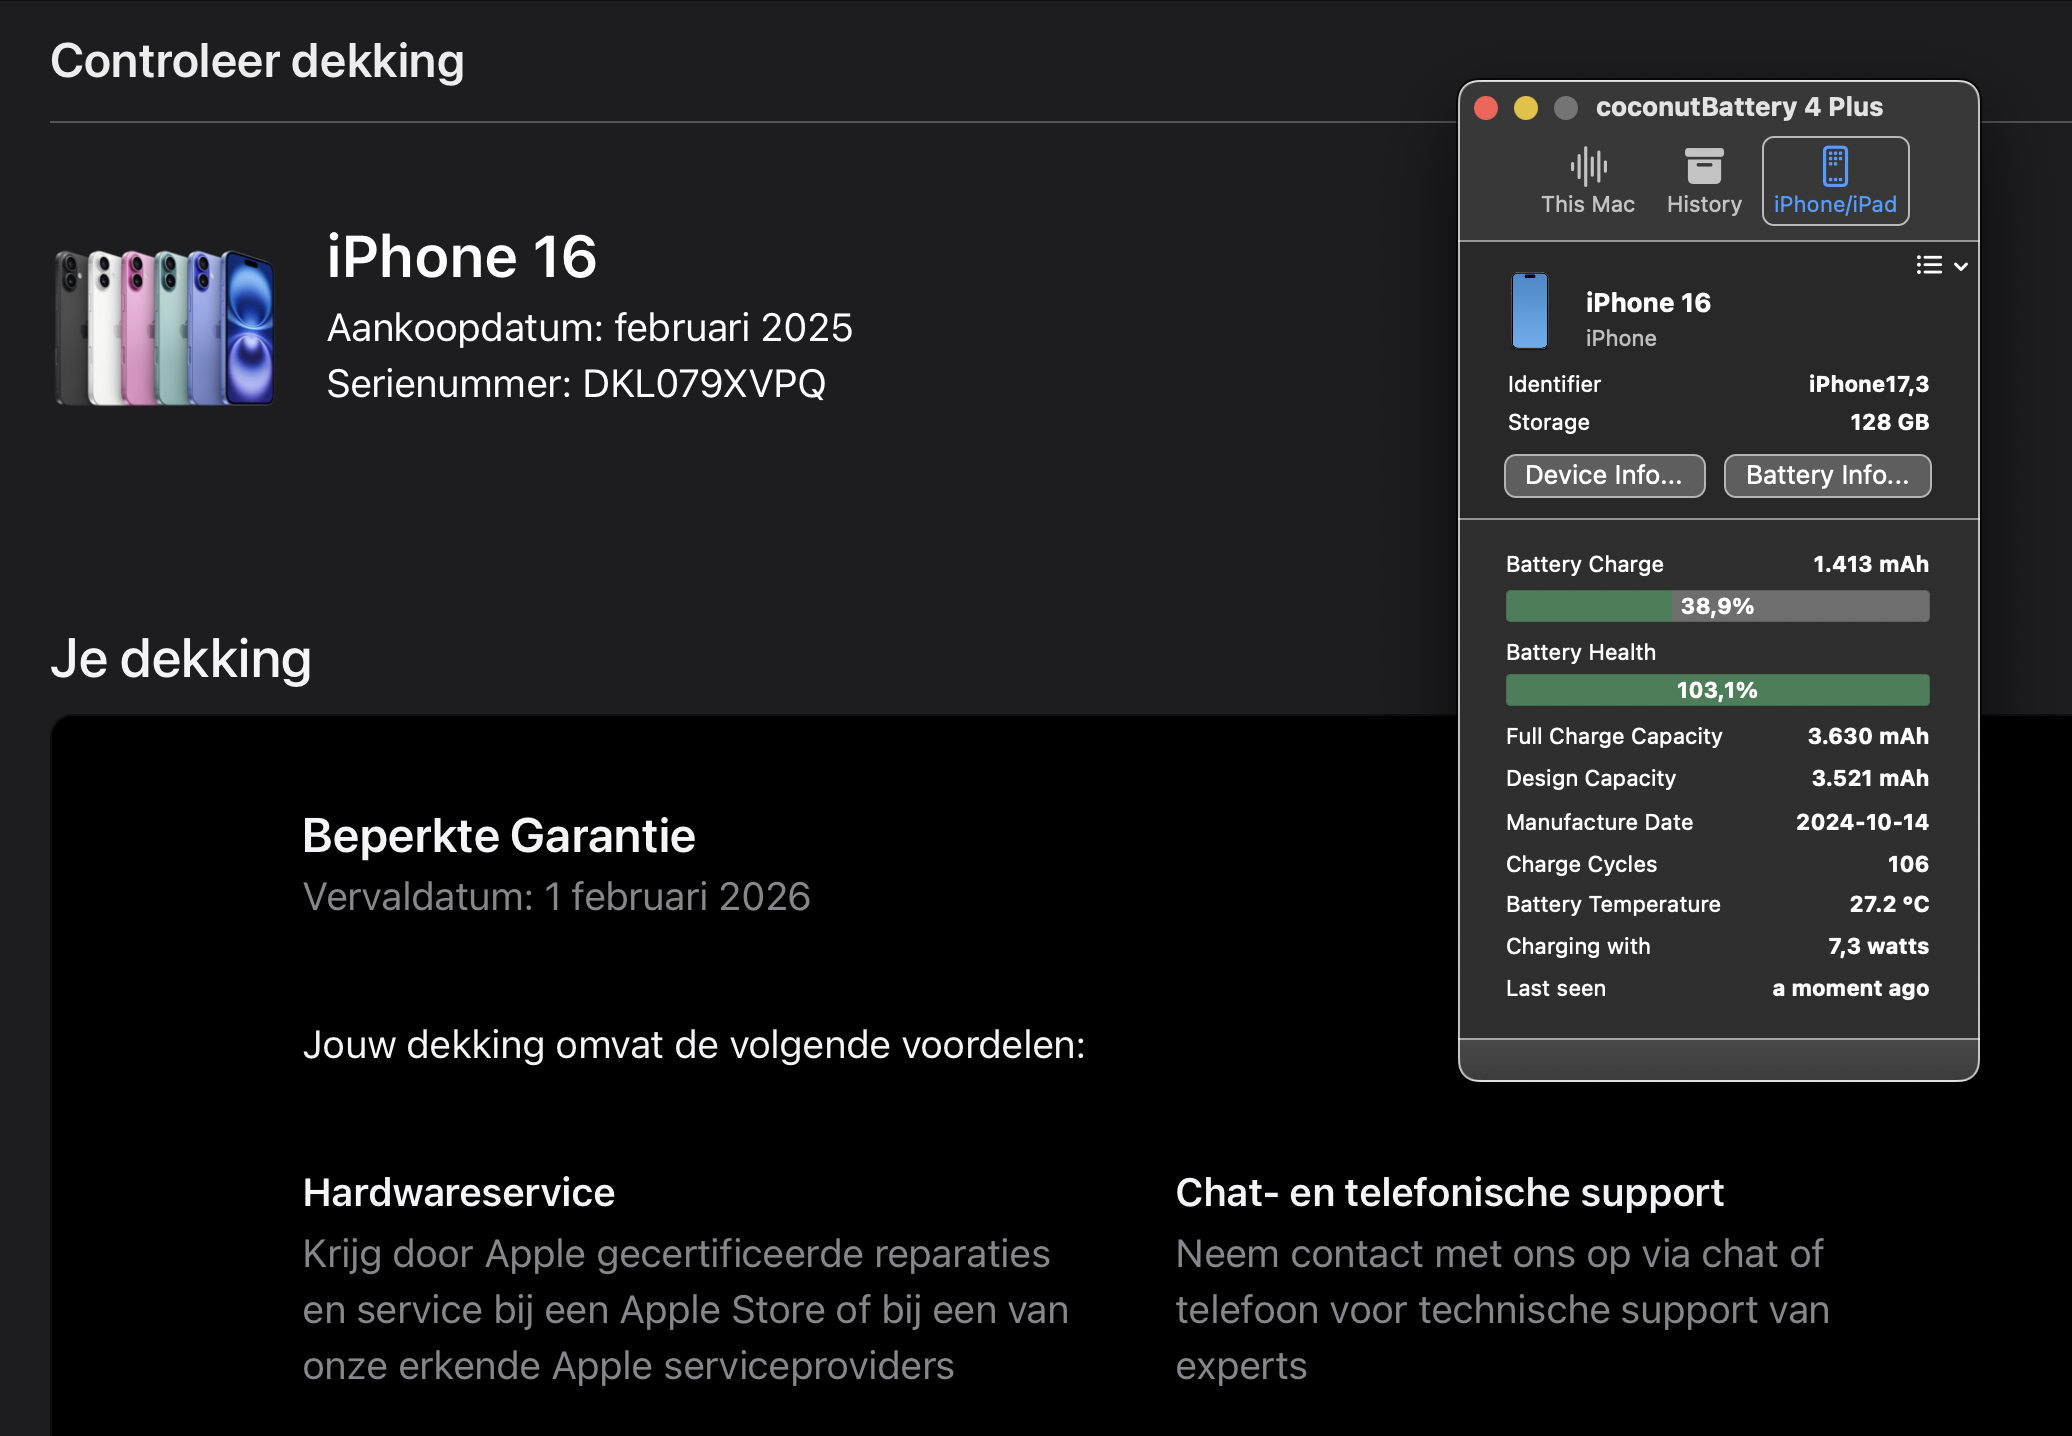The image size is (2072, 1436).
Task: Click the Design Capacity 3.521 mAh value
Action: pos(1870,778)
